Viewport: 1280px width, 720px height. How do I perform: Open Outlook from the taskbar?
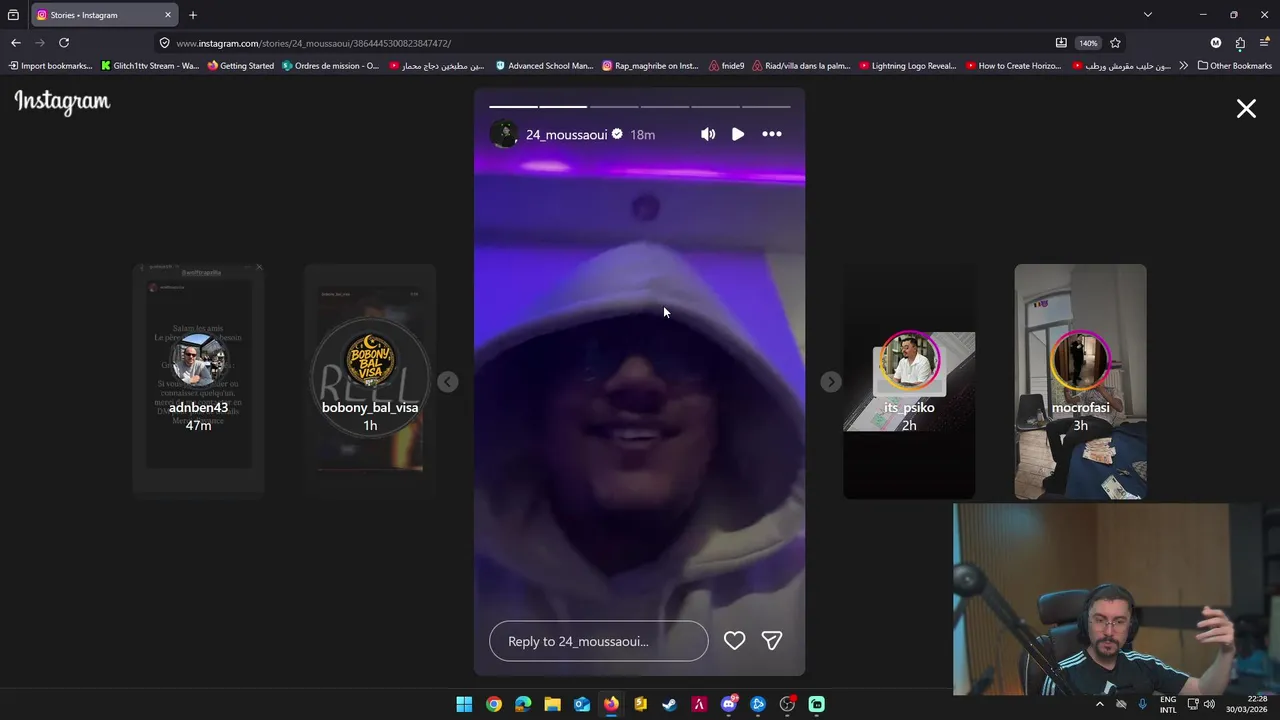tap(582, 704)
